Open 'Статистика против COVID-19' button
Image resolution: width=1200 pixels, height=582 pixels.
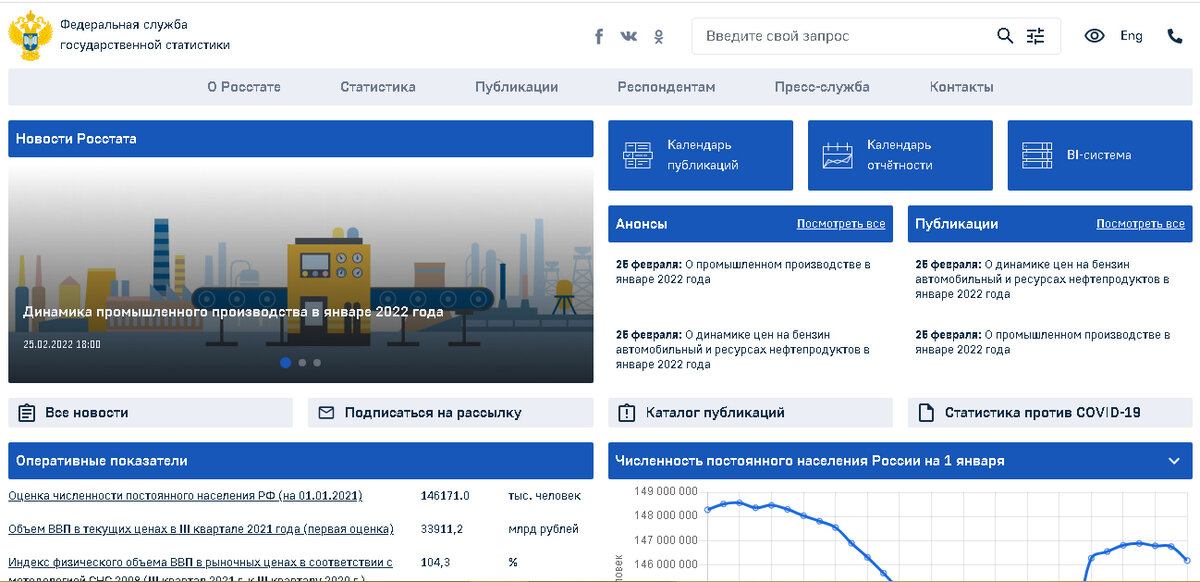pyautogui.click(x=1050, y=412)
